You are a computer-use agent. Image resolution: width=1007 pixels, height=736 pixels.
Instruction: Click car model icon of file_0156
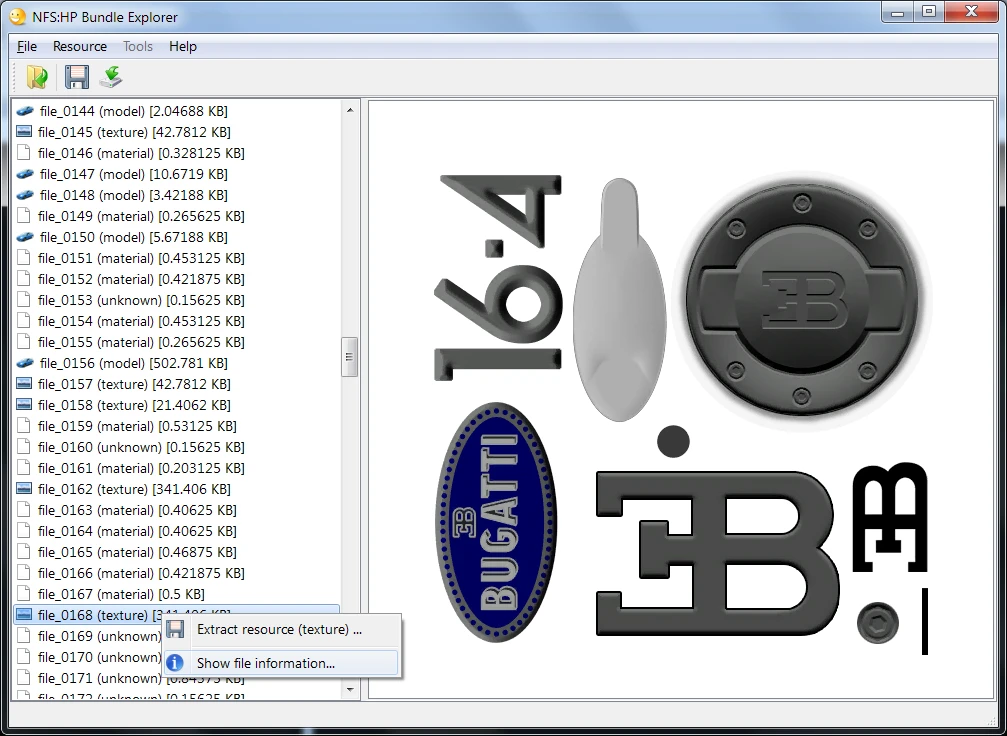click(24, 363)
